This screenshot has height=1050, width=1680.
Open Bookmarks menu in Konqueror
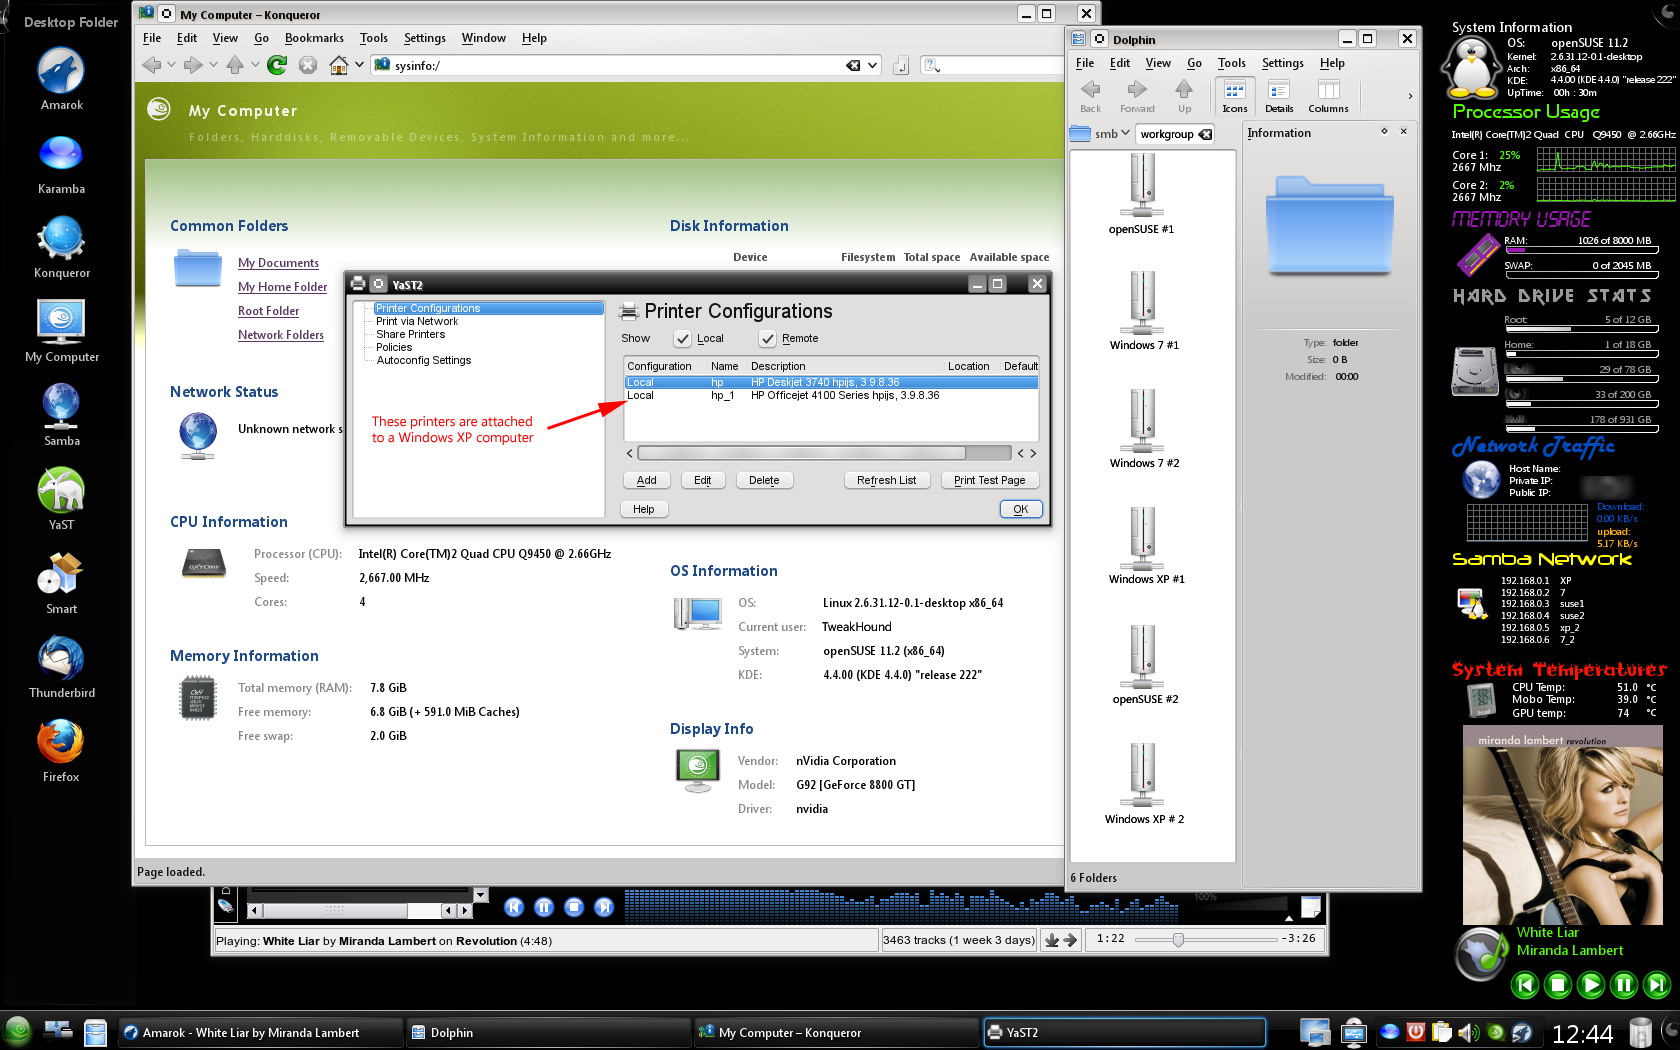314,38
